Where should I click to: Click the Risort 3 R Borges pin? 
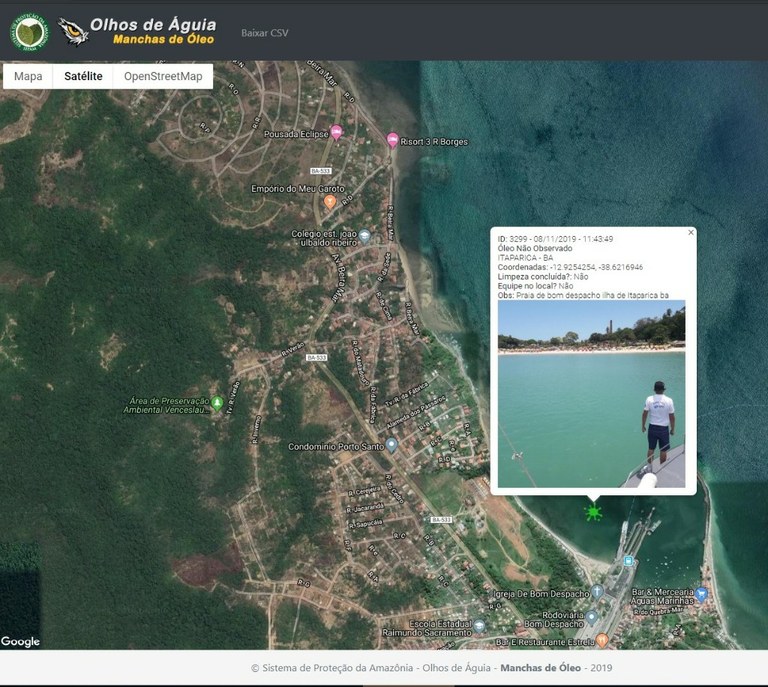(392, 141)
